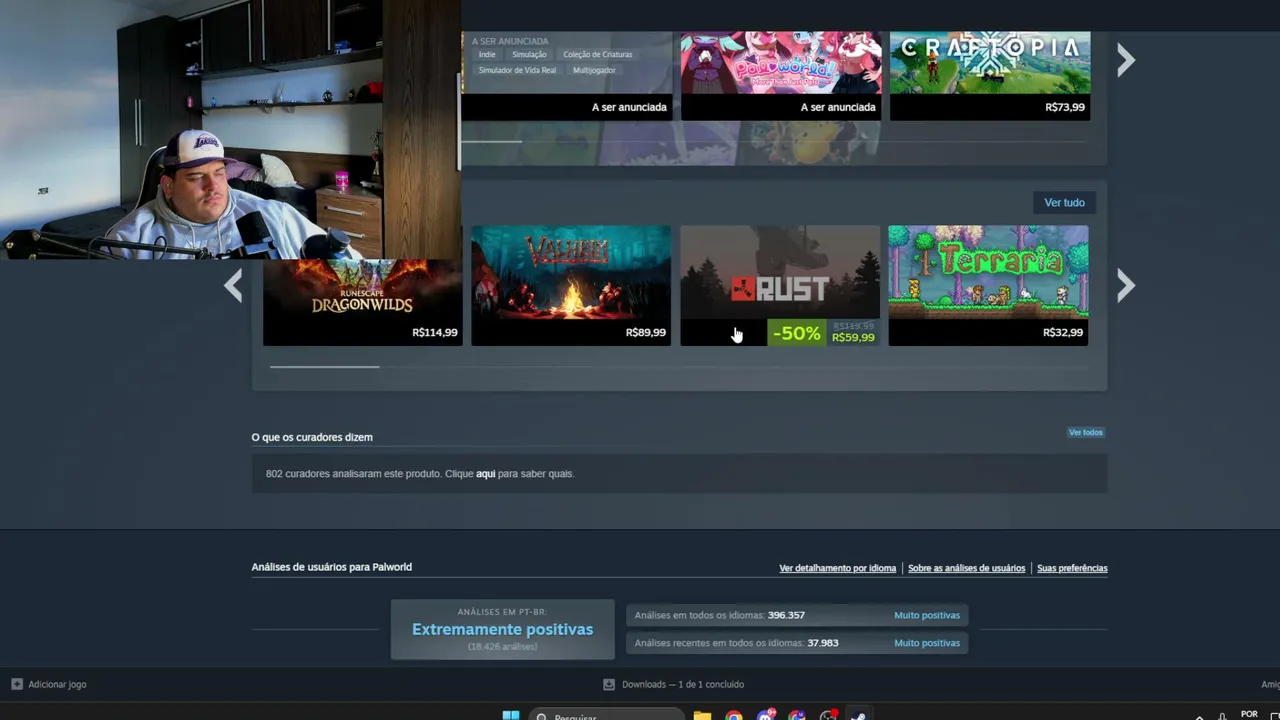
Task: Select the Multijogador tag
Action: click(594, 70)
